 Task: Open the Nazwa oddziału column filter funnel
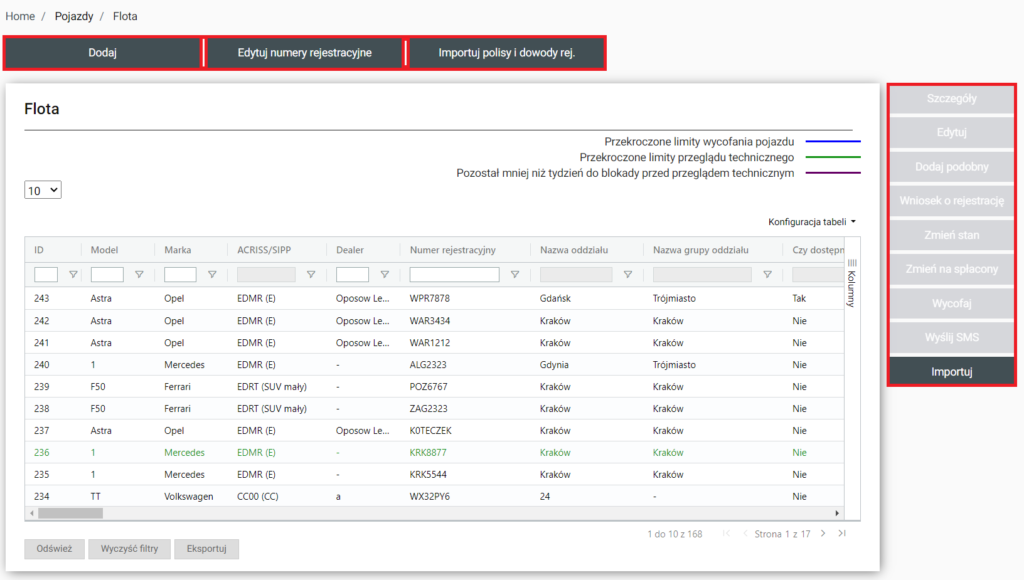(627, 274)
